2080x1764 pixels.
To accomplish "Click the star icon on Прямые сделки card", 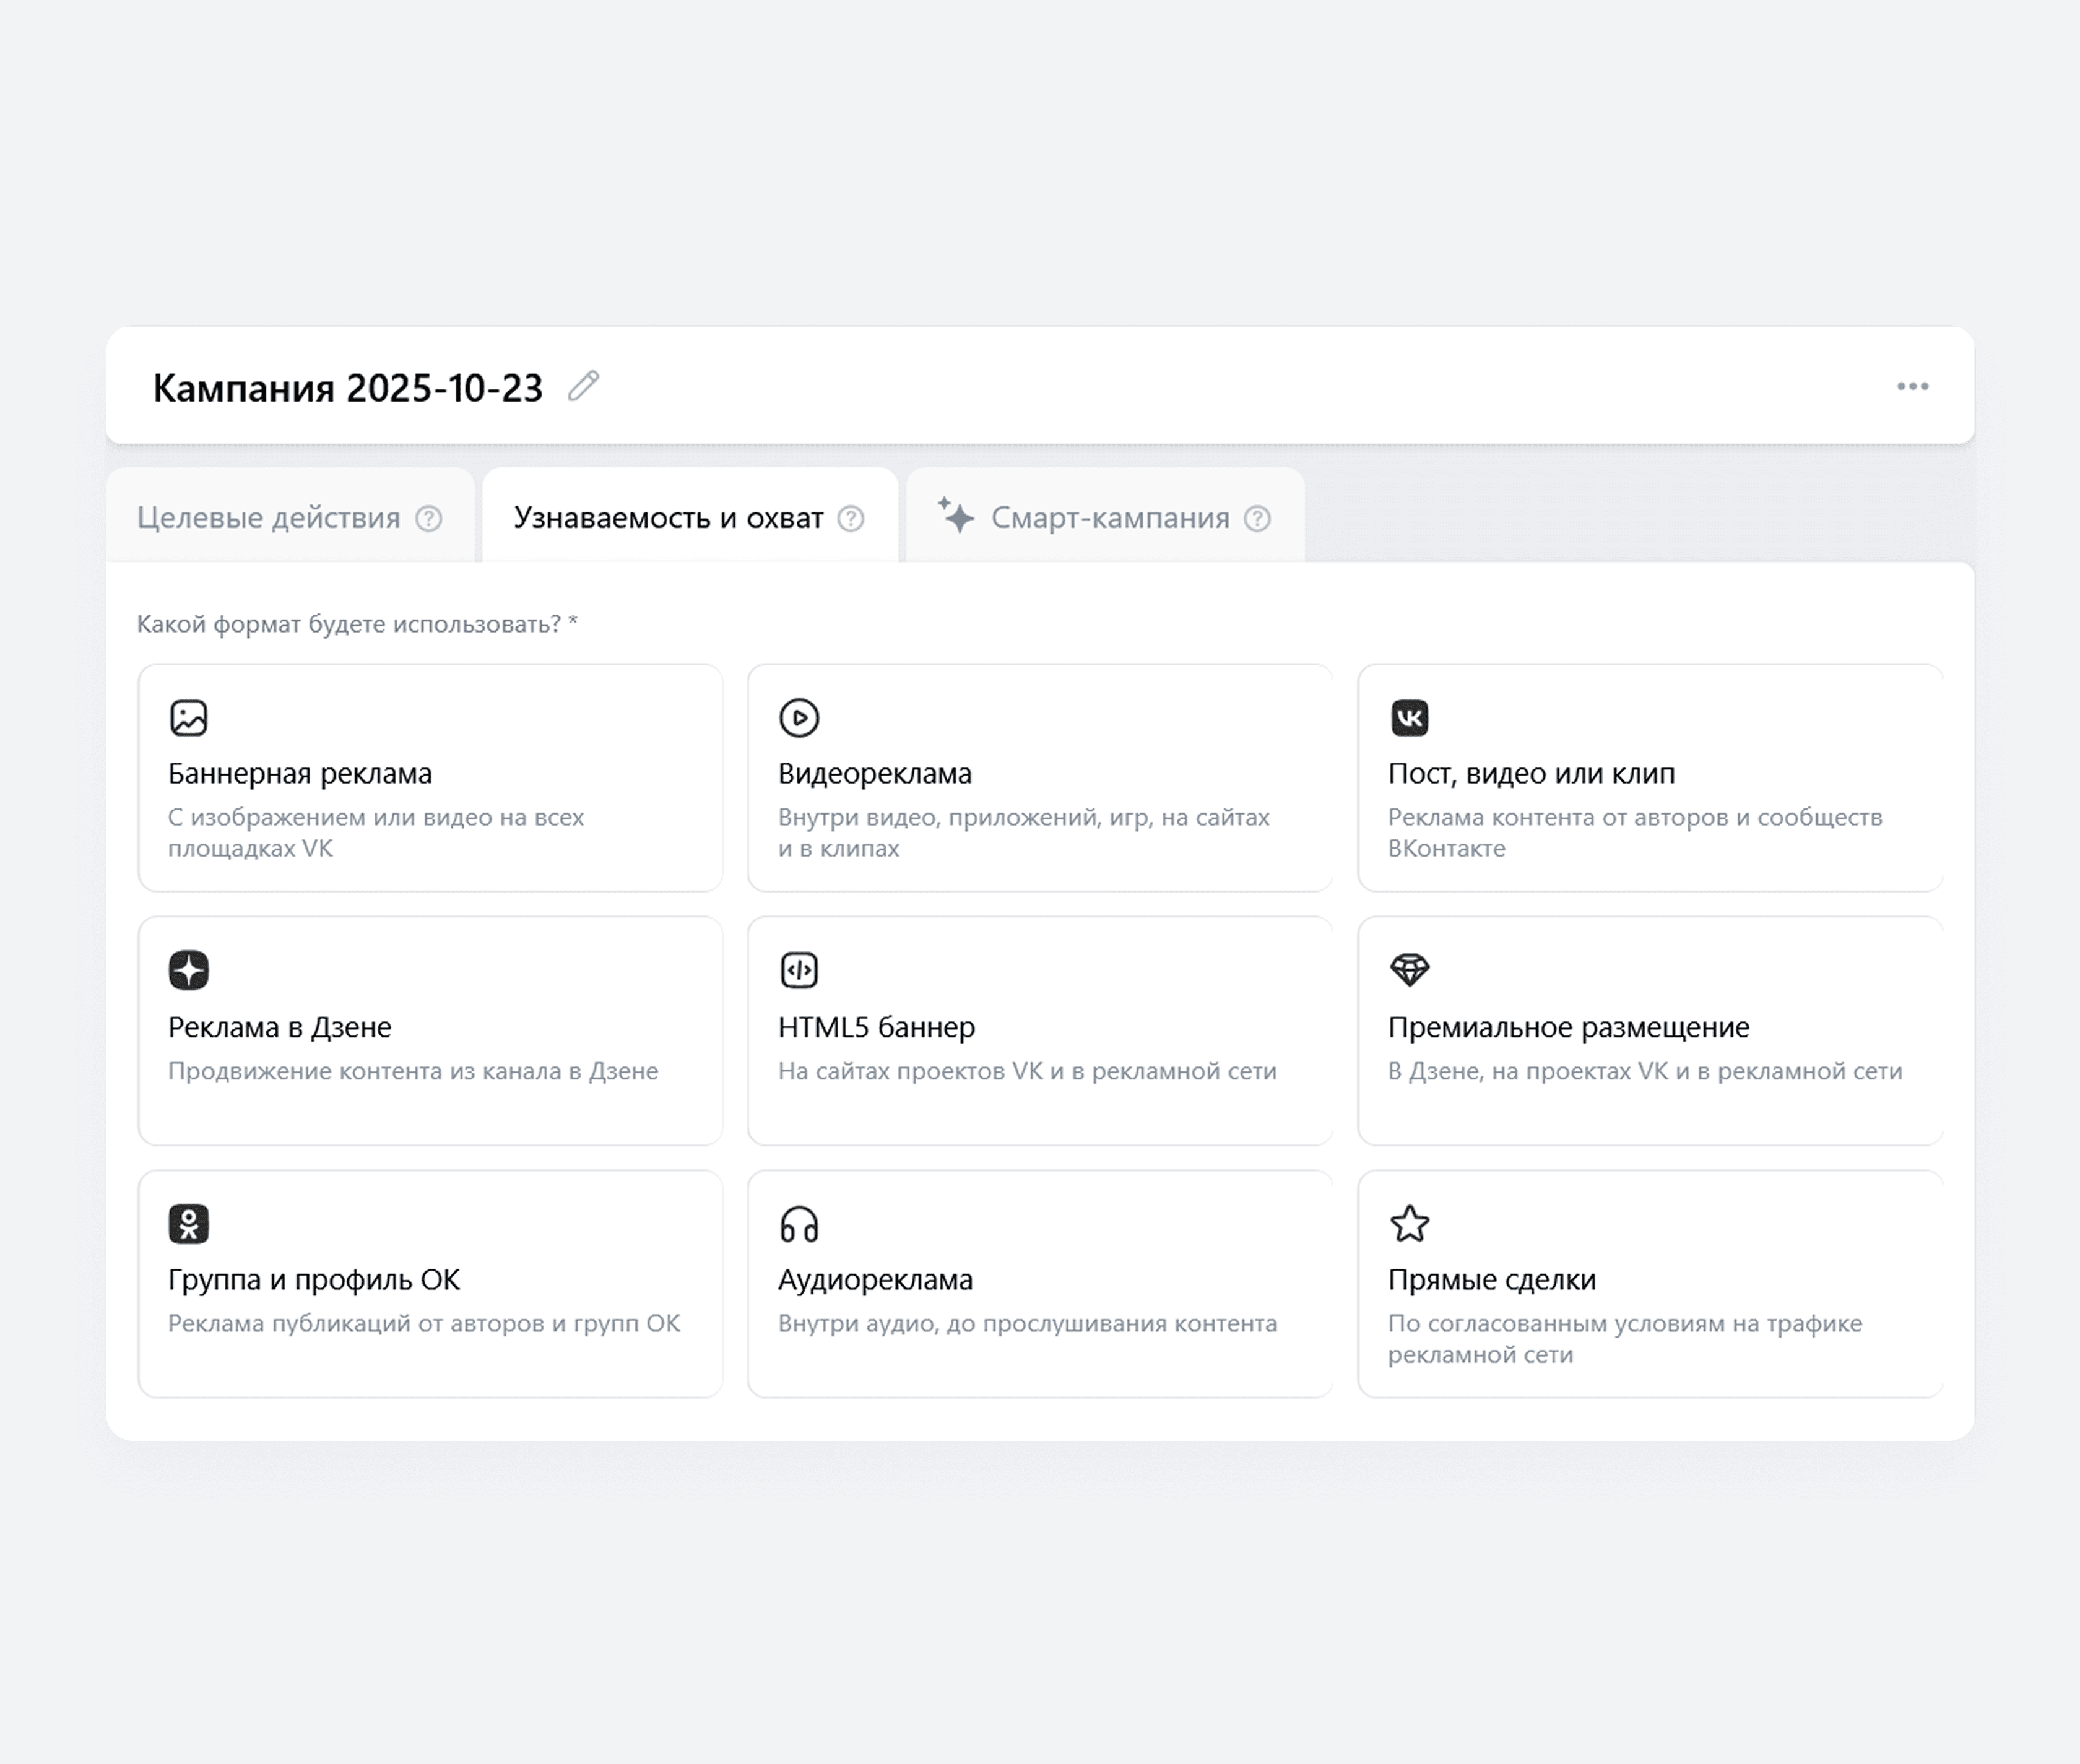I will (x=1409, y=1223).
